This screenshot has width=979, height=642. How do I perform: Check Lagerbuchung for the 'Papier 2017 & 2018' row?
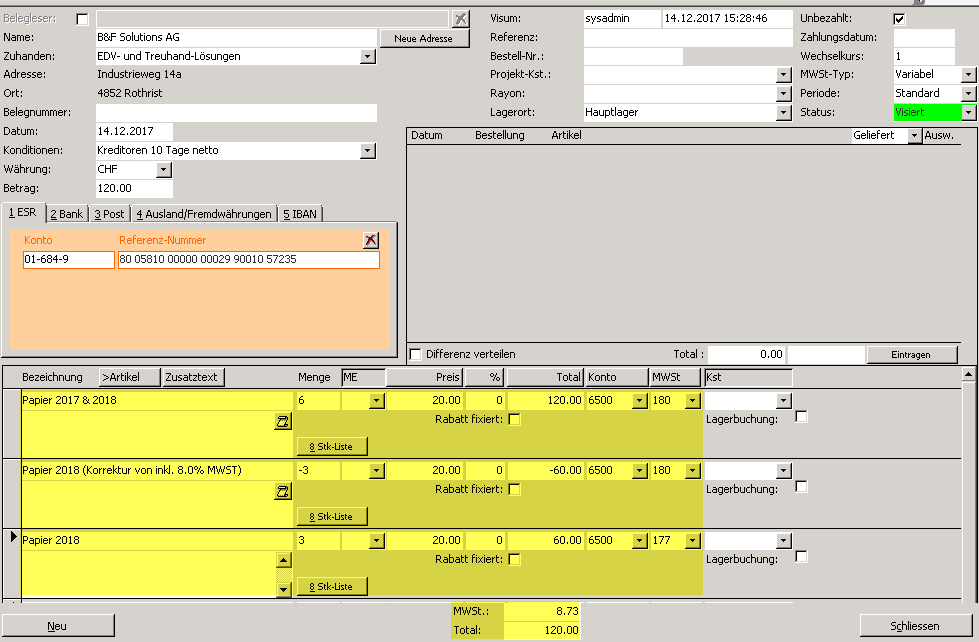pyautogui.click(x=801, y=418)
